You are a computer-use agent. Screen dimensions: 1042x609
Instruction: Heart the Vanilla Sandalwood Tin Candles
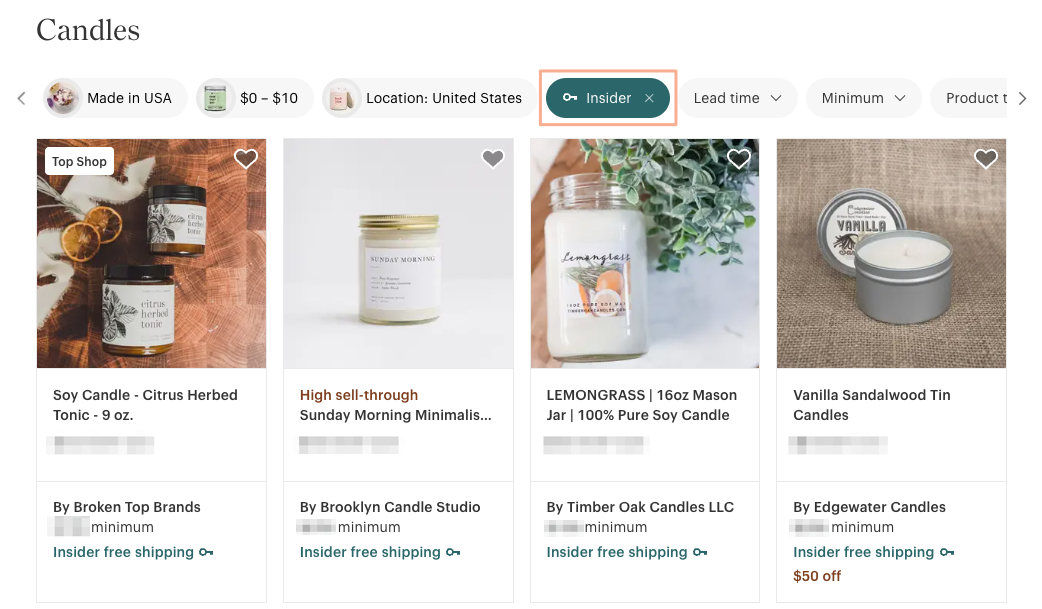(x=986, y=159)
